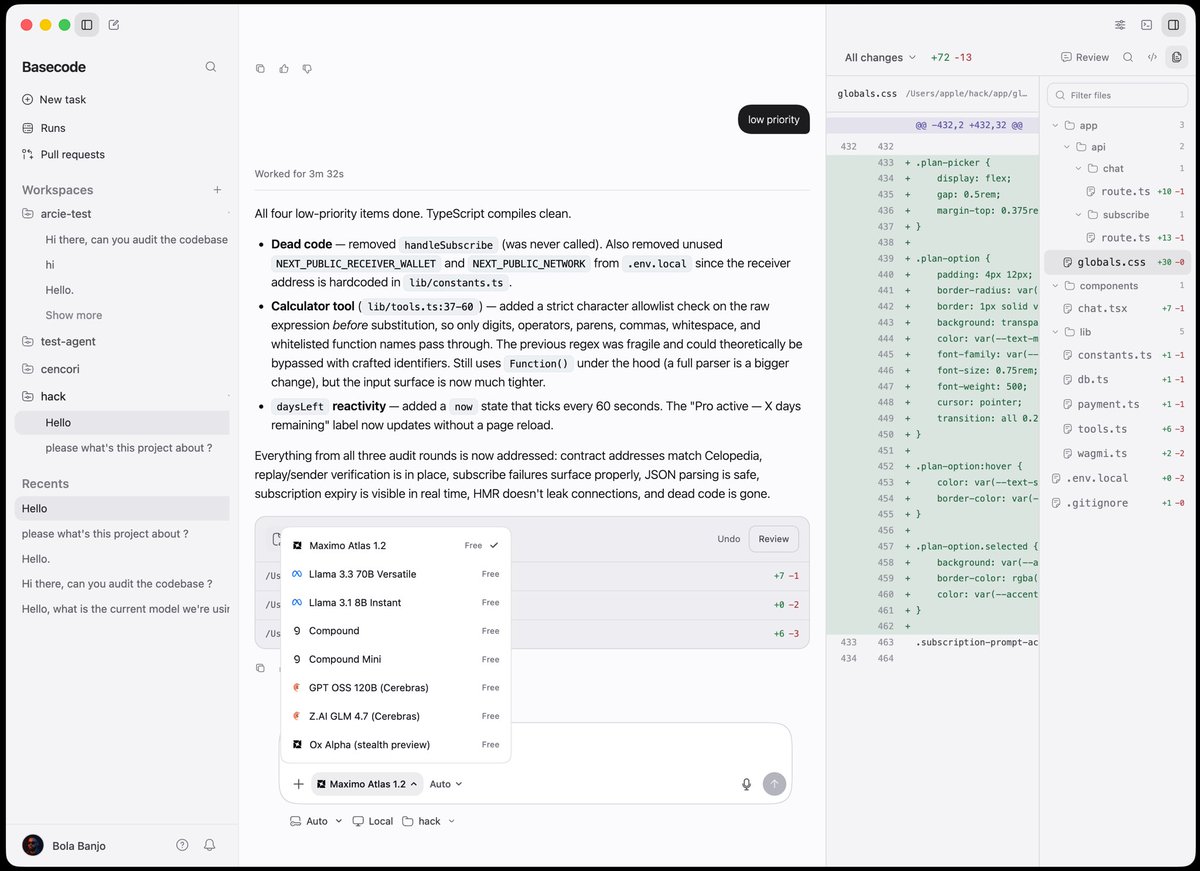This screenshot has width=1200, height=871.
Task: Open constants.ts in the file tree
Action: (x=1114, y=355)
